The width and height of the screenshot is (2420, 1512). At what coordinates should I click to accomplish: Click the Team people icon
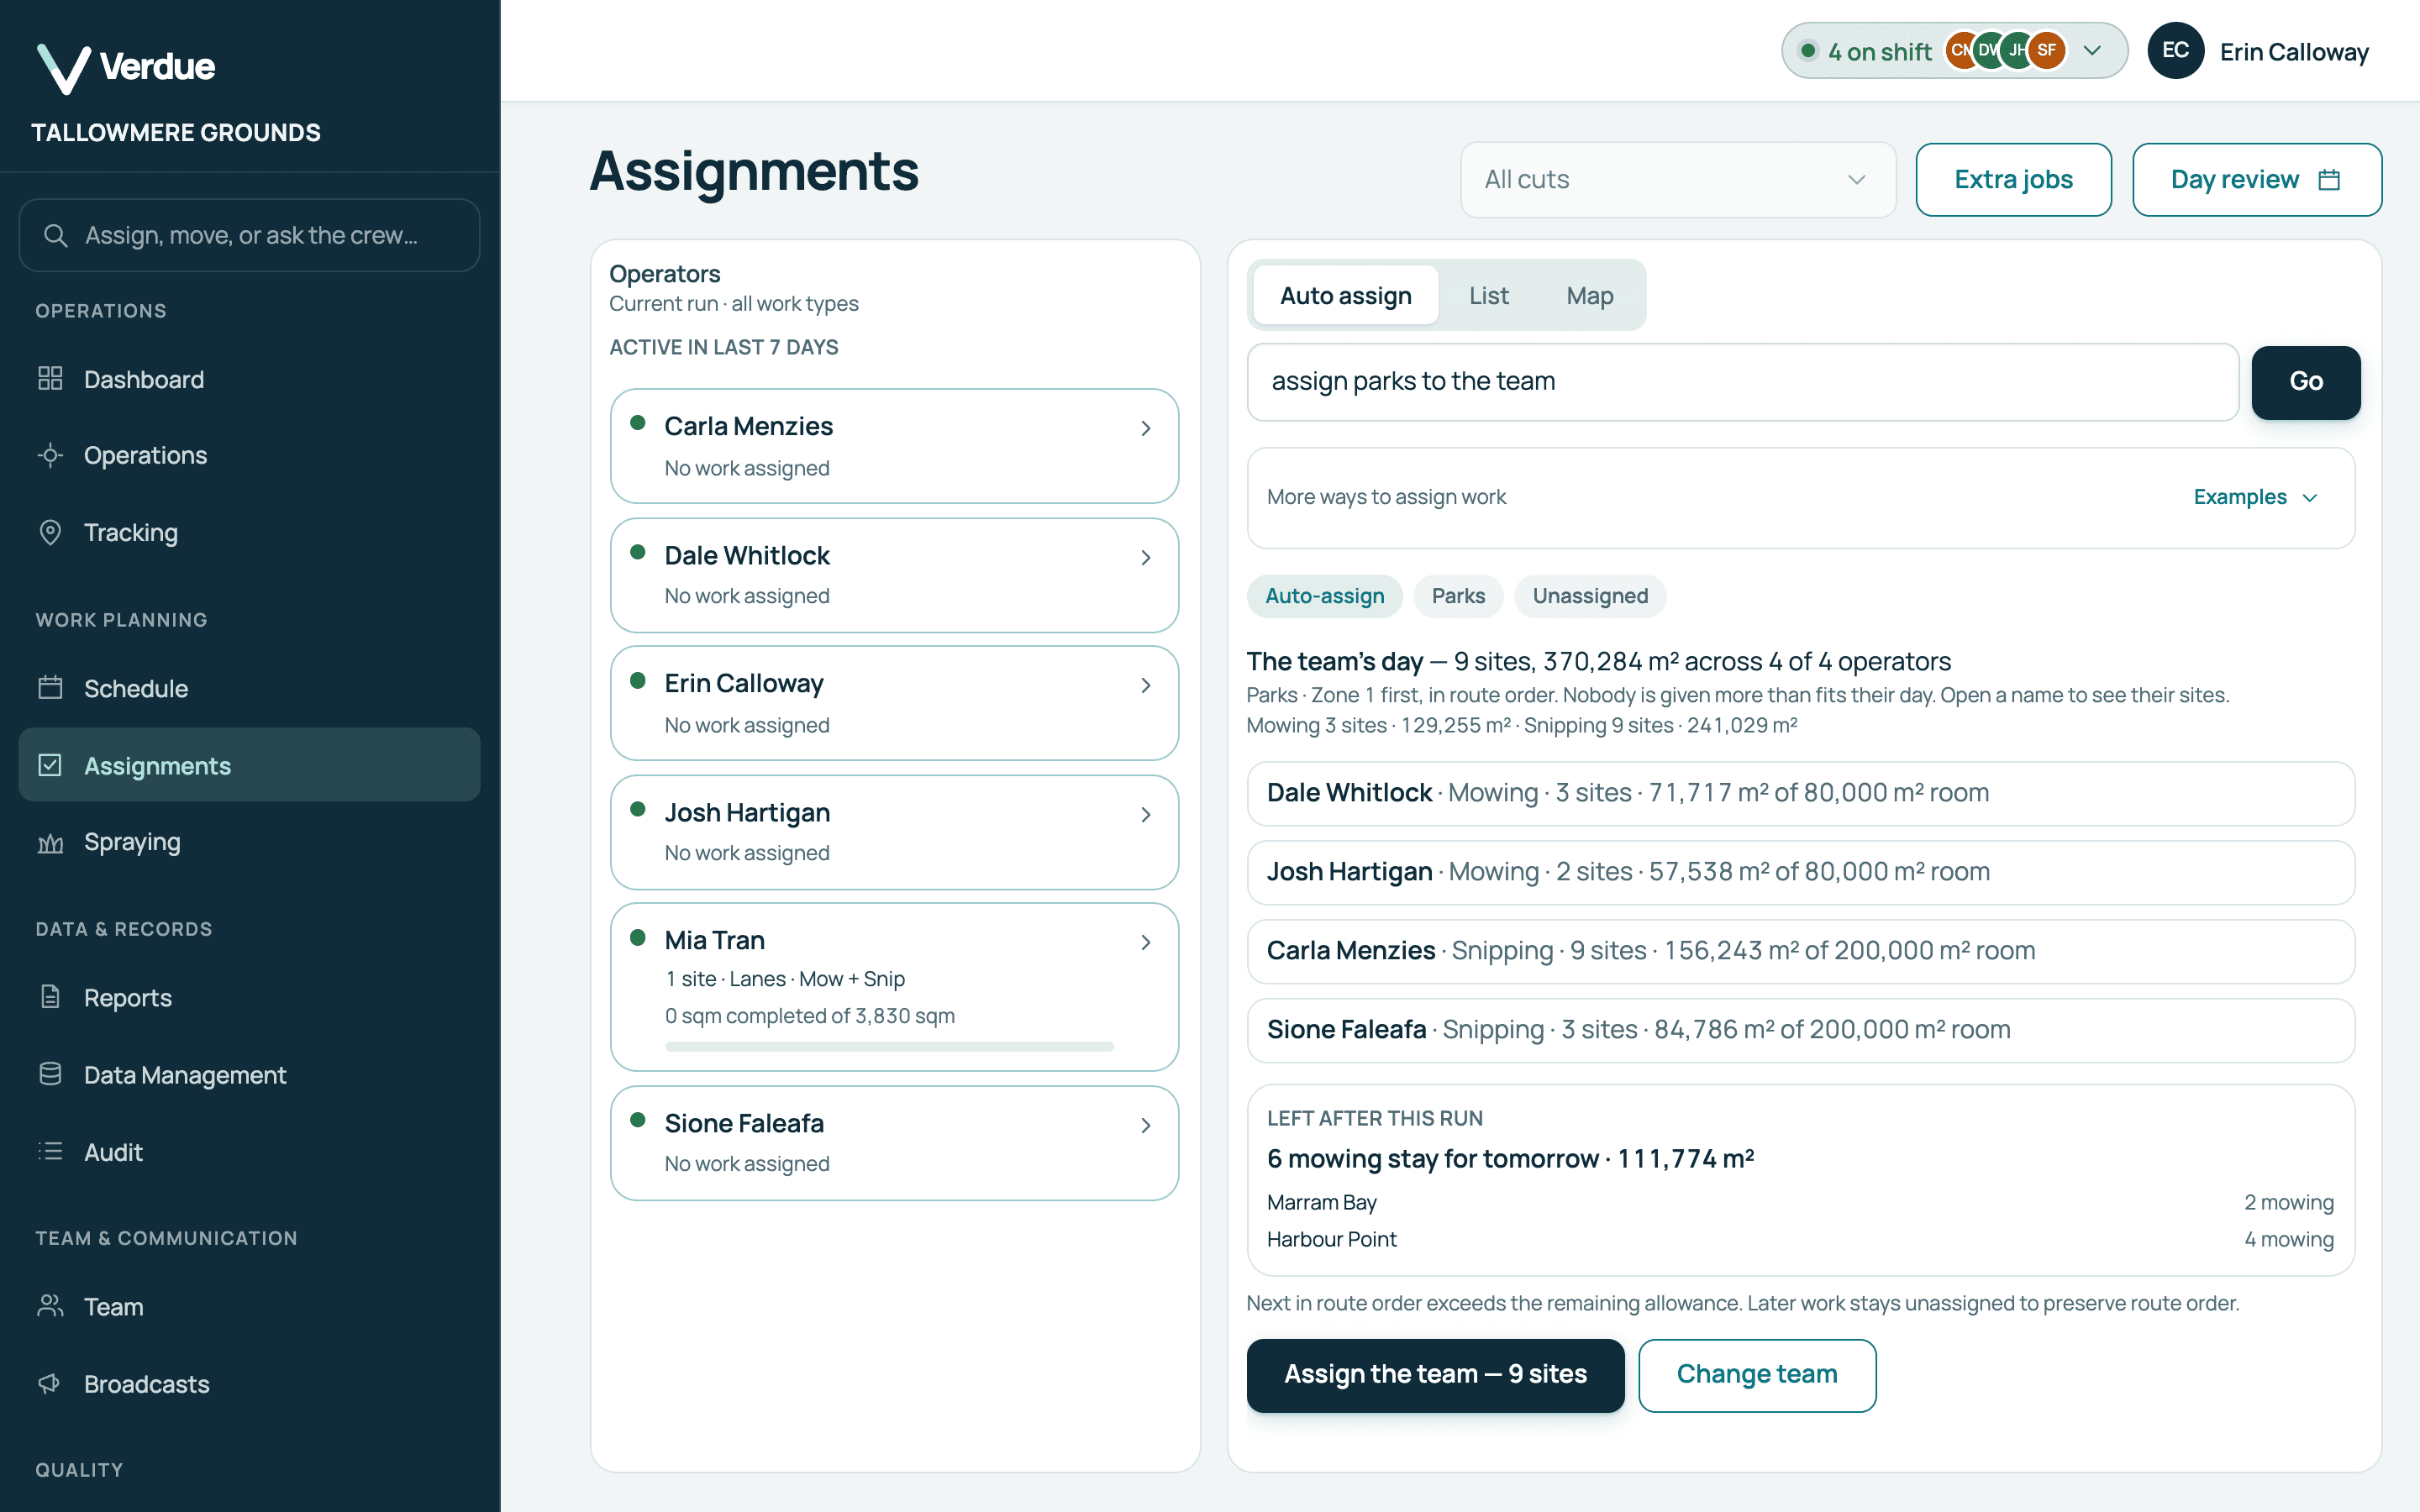pyautogui.click(x=50, y=1306)
